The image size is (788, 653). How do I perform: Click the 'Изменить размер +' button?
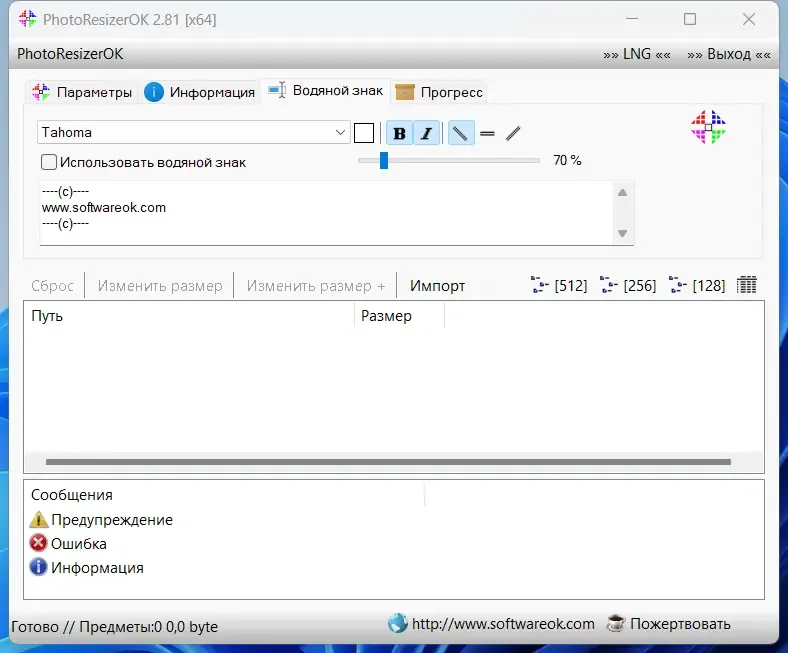tap(316, 286)
